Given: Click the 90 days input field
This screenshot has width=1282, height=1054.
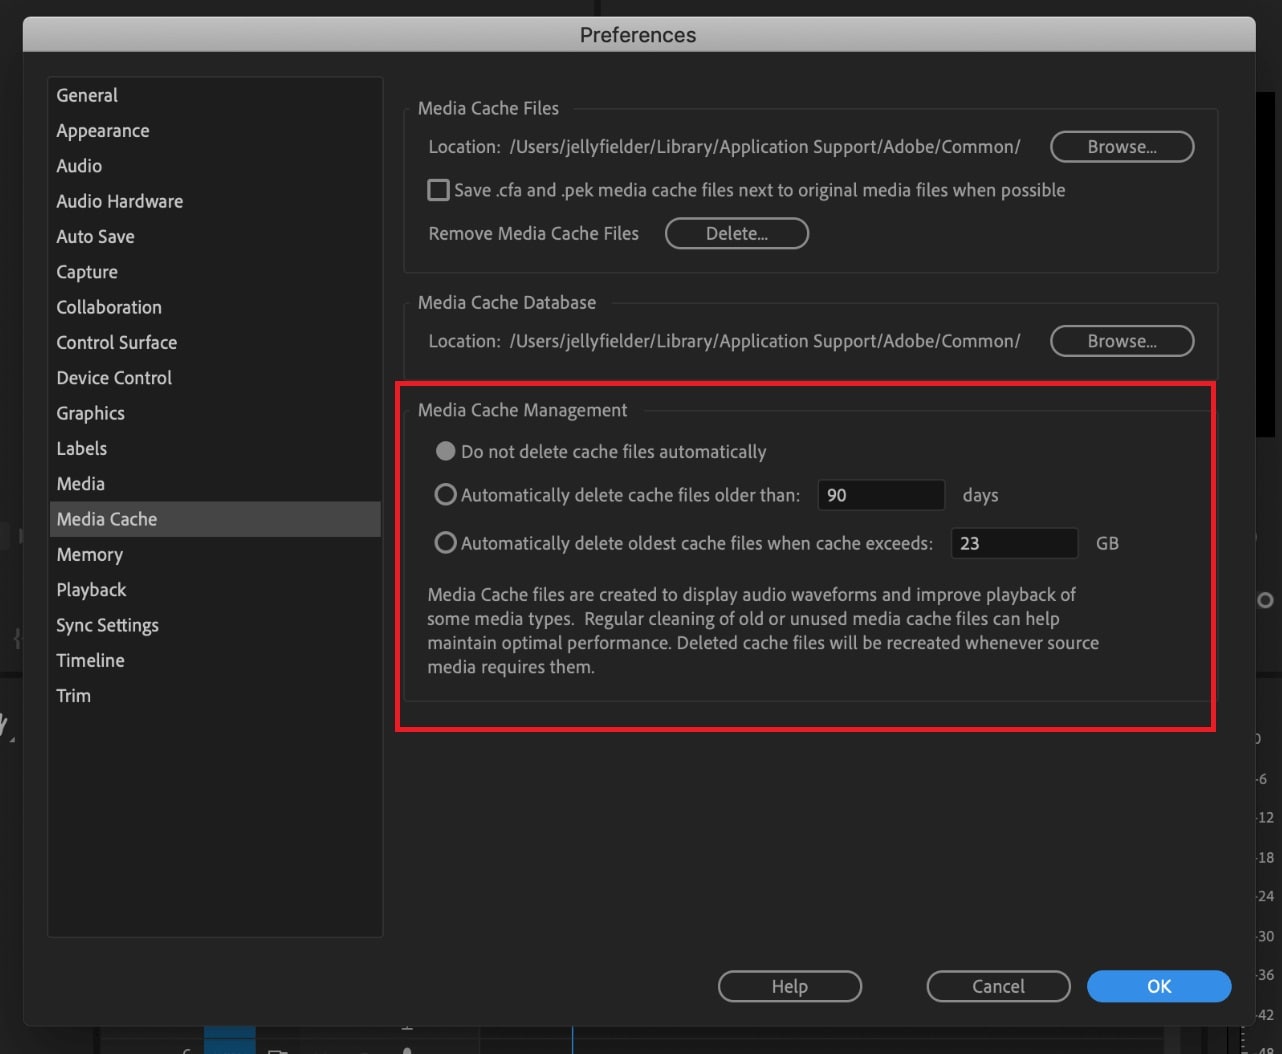Looking at the screenshot, I should (x=881, y=495).
